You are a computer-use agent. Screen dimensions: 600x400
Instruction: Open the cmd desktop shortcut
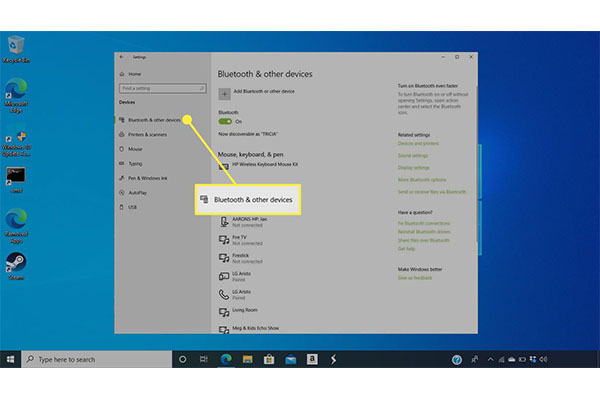coord(16,180)
